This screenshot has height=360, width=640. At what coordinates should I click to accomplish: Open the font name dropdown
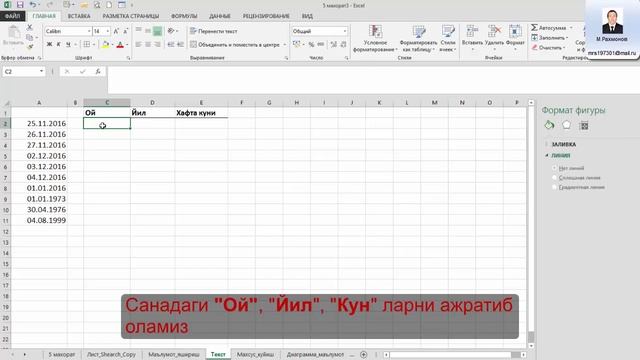pyautogui.click(x=89, y=31)
